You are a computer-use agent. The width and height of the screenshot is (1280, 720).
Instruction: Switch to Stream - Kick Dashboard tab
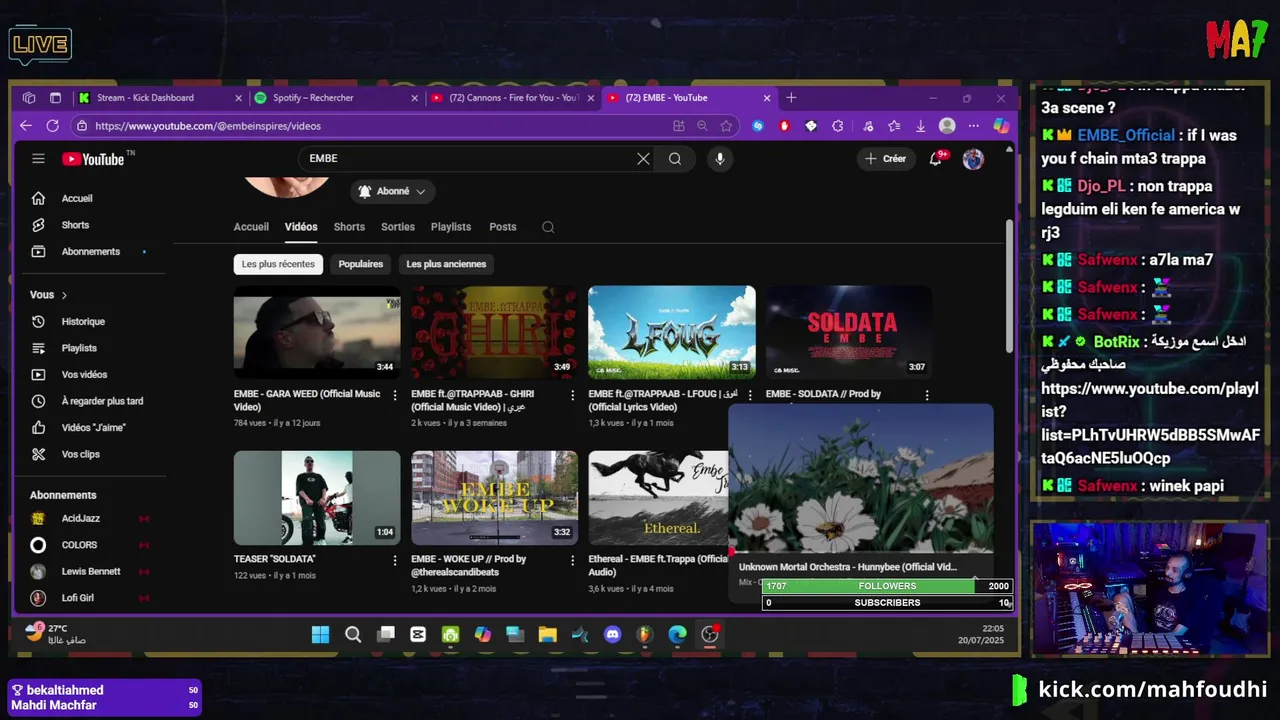(160, 98)
